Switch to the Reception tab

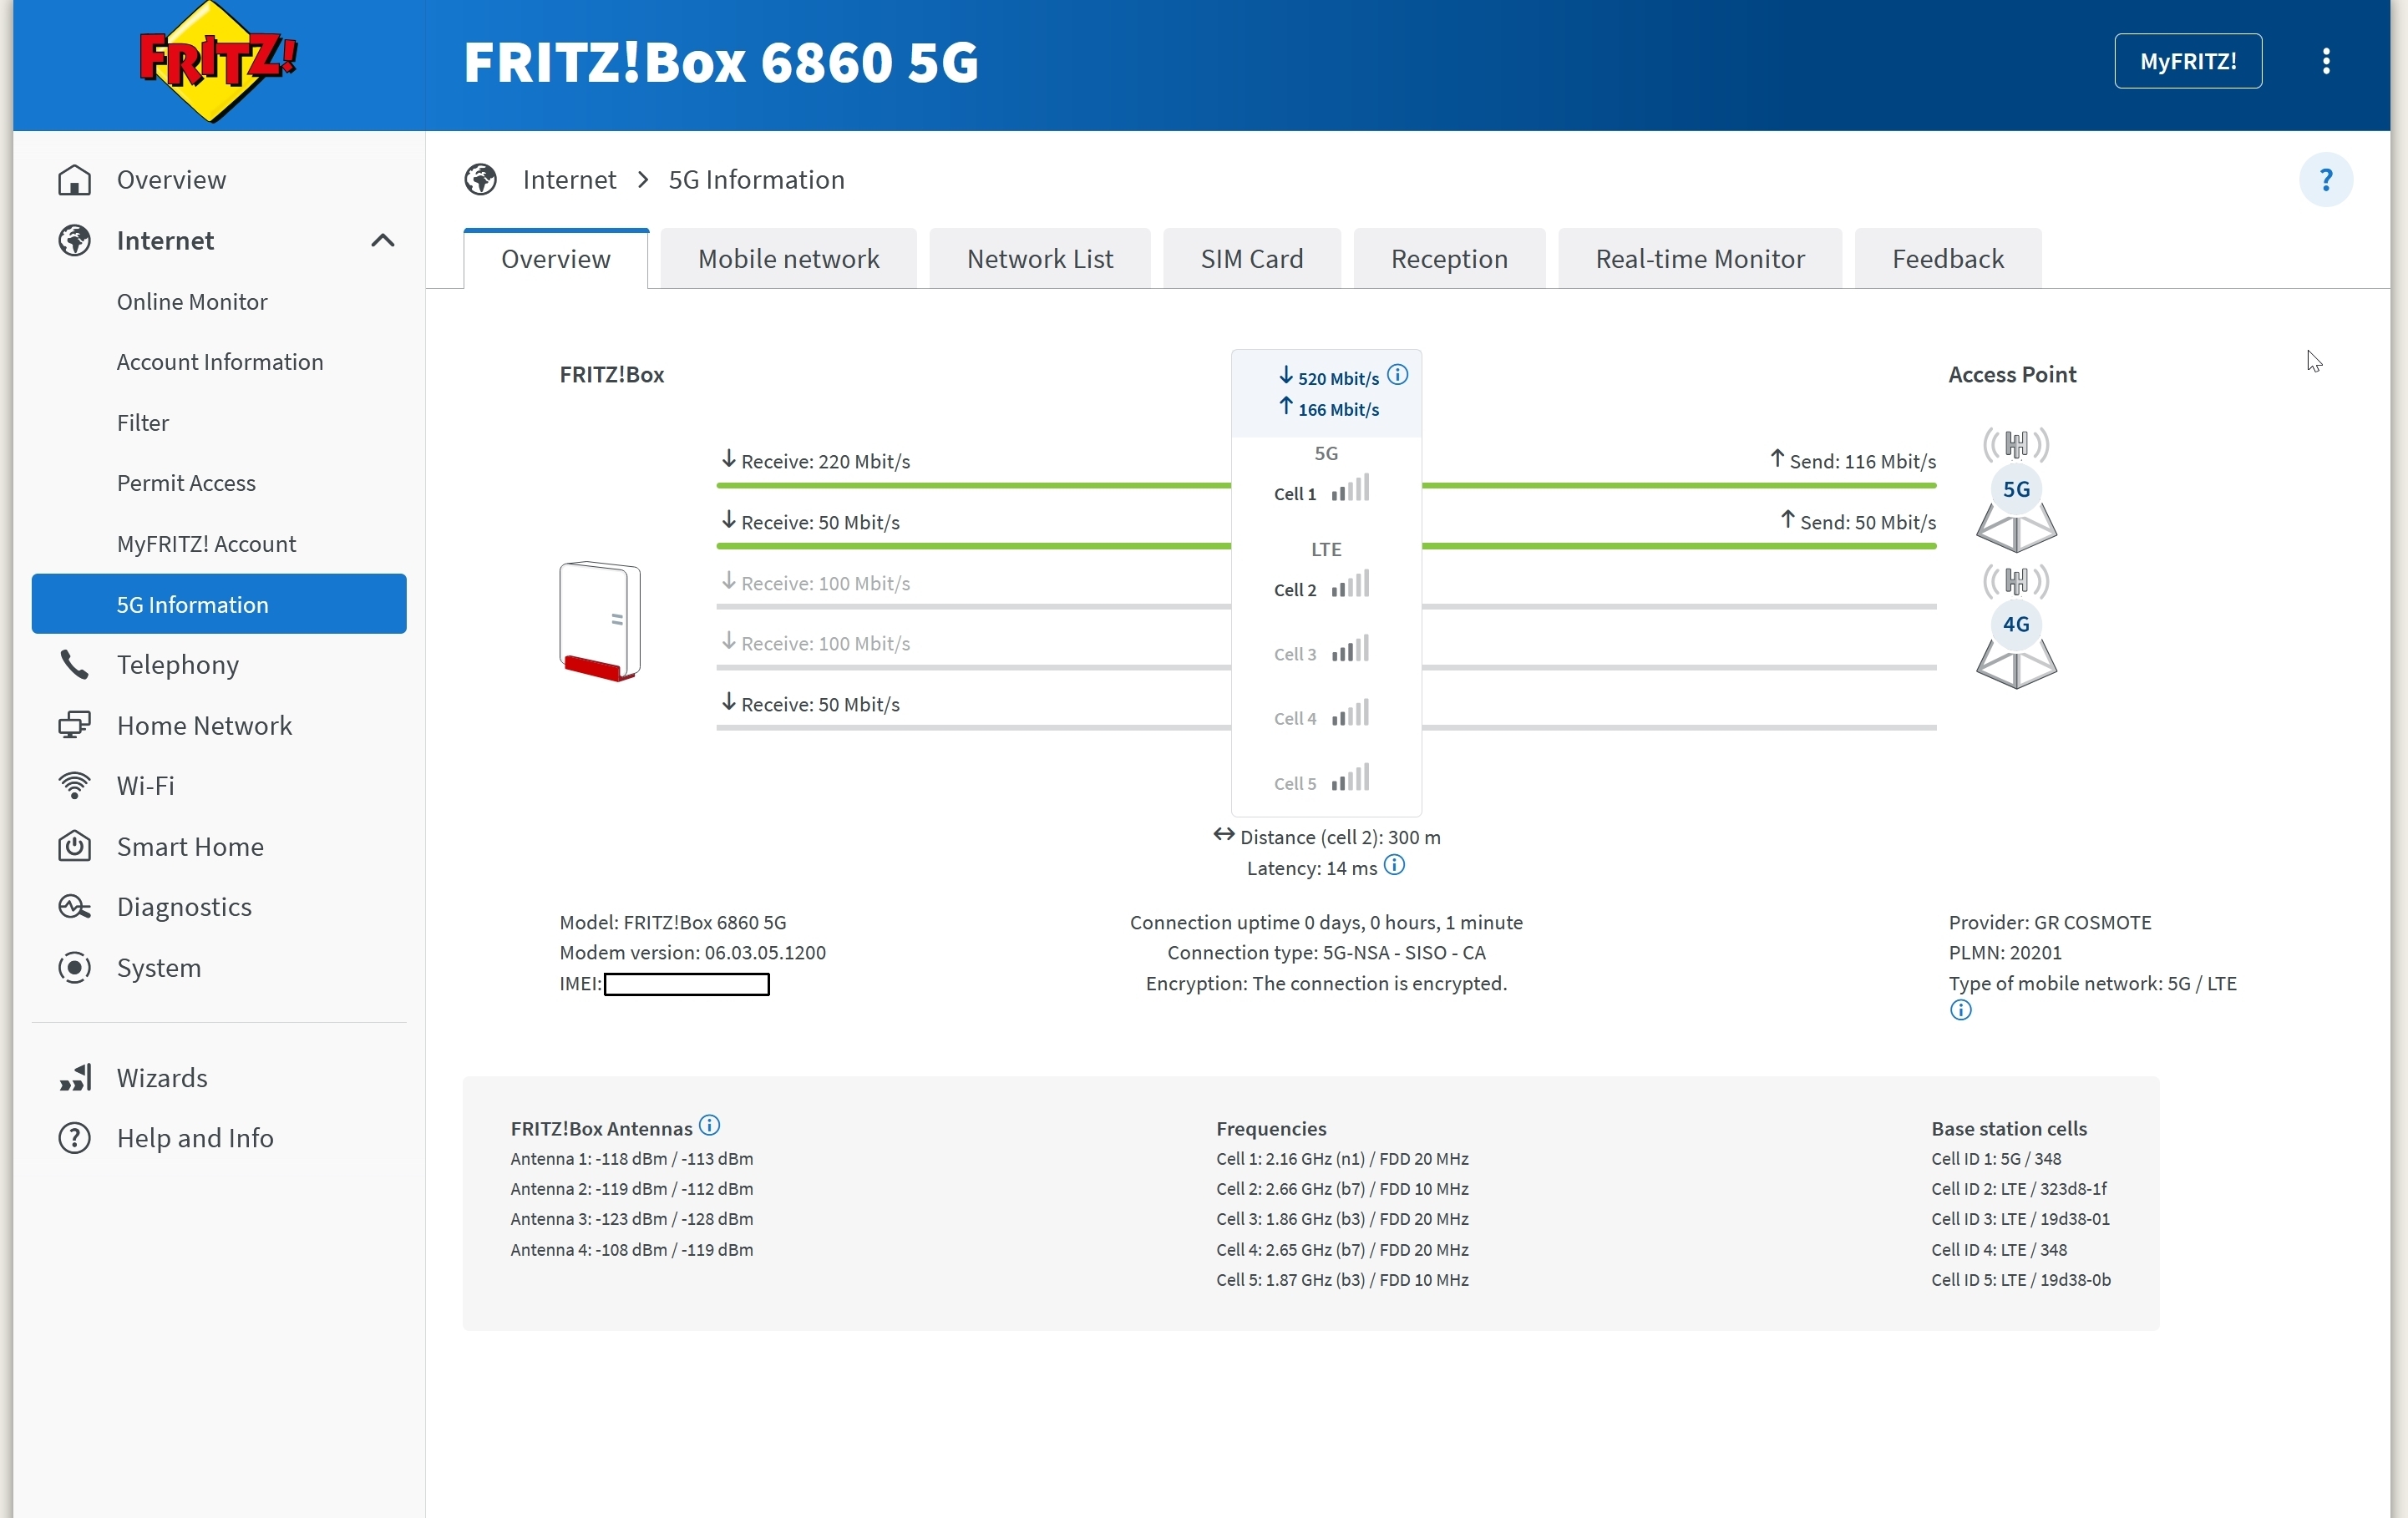pyautogui.click(x=1448, y=259)
